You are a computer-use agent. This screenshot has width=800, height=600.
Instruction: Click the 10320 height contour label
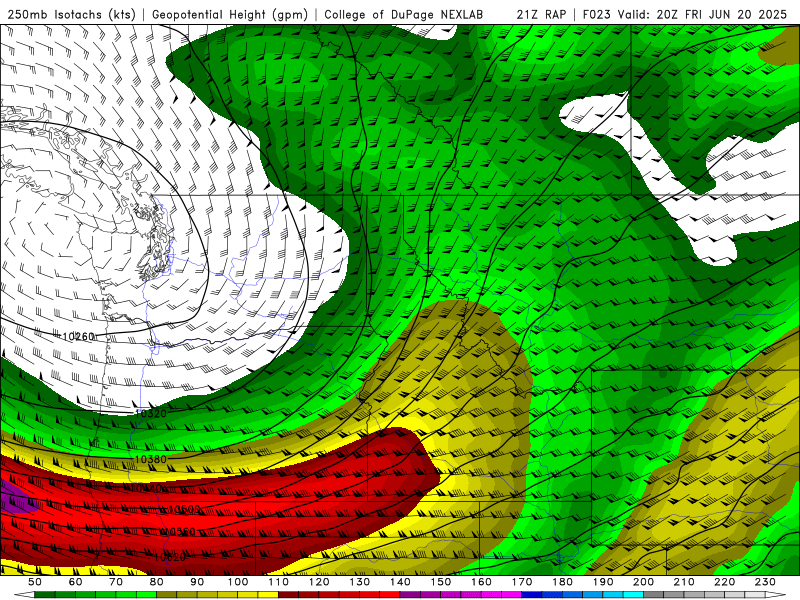pos(150,414)
